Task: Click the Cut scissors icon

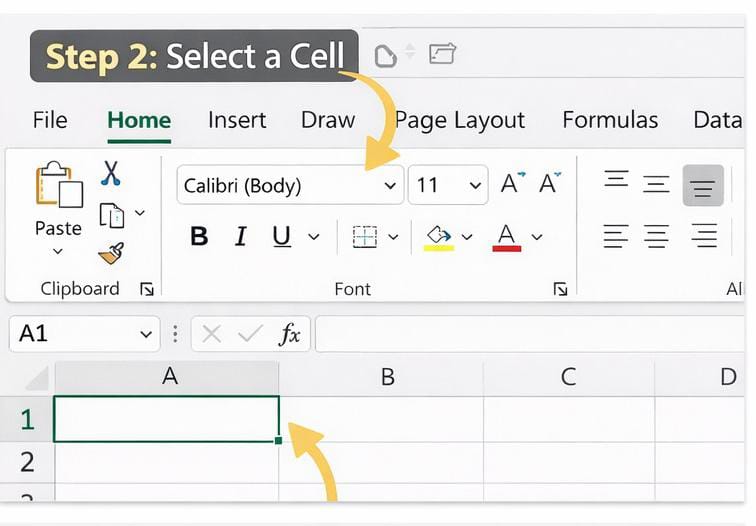Action: [x=110, y=173]
